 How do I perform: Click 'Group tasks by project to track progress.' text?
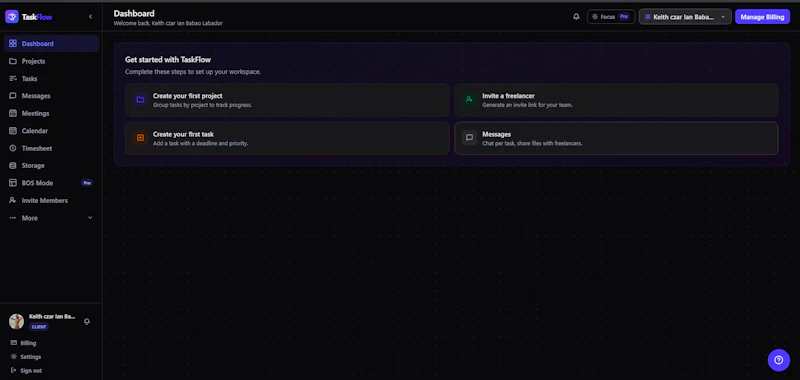coord(203,105)
